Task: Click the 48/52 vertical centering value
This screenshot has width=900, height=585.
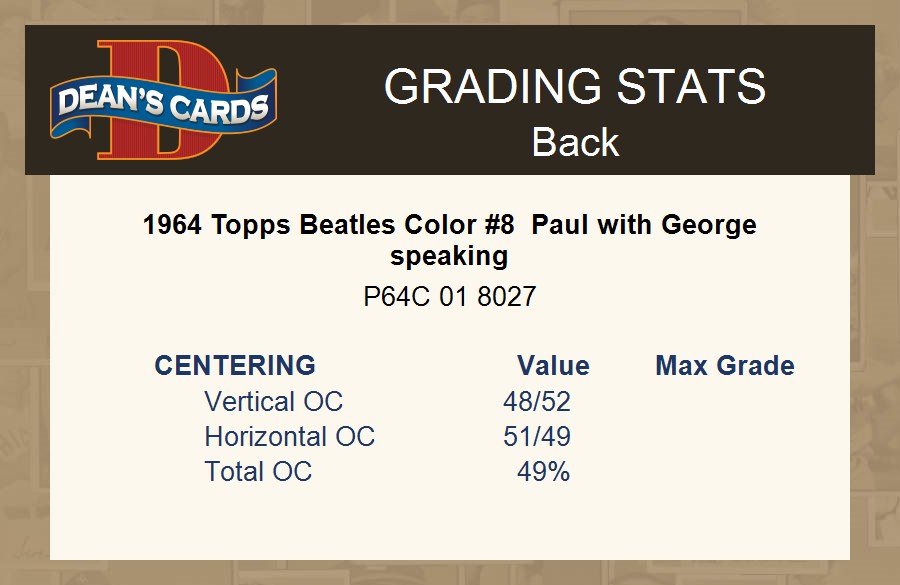Action: click(x=537, y=402)
